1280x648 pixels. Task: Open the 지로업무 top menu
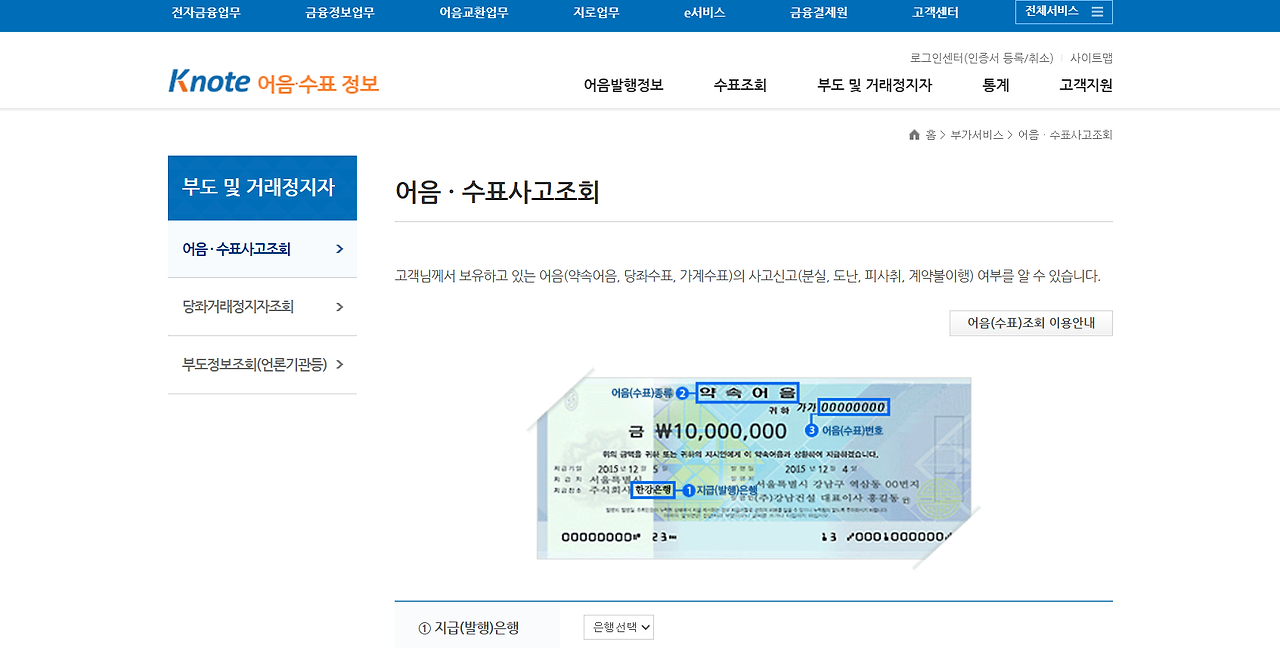pyautogui.click(x=596, y=13)
